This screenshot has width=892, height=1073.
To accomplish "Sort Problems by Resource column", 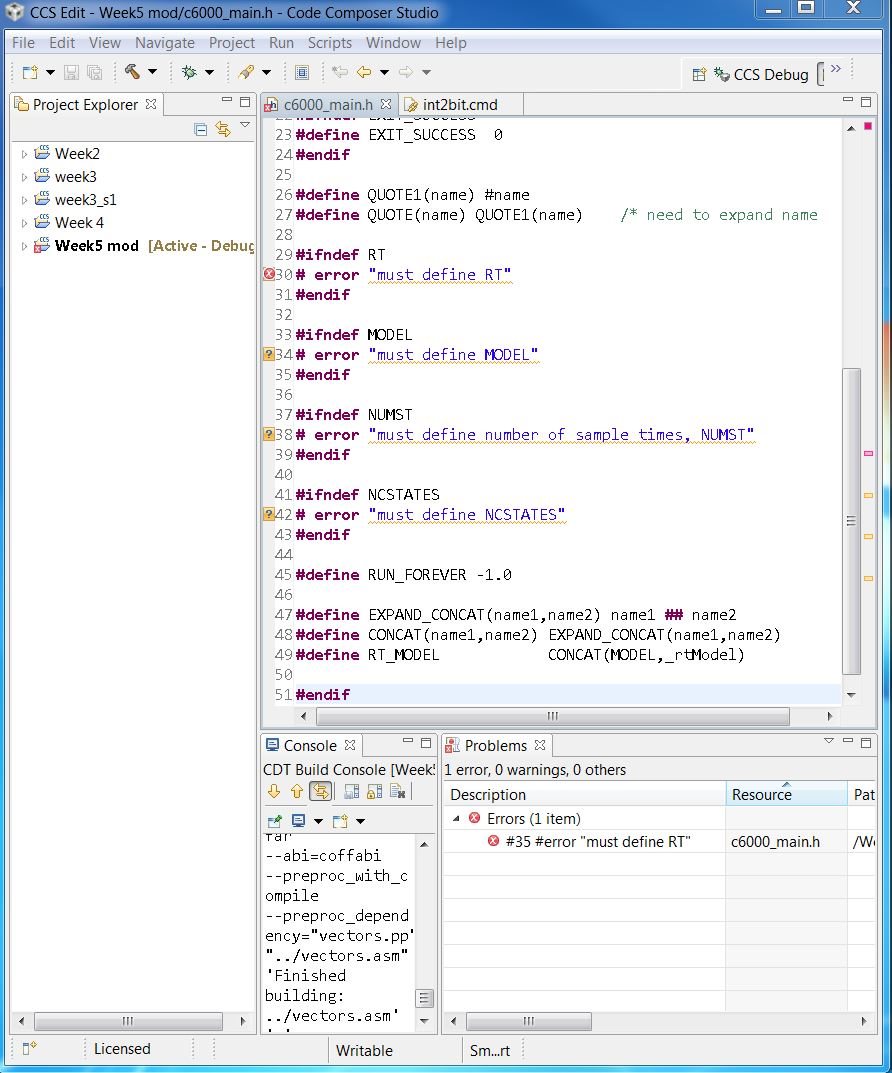I will coord(786,794).
